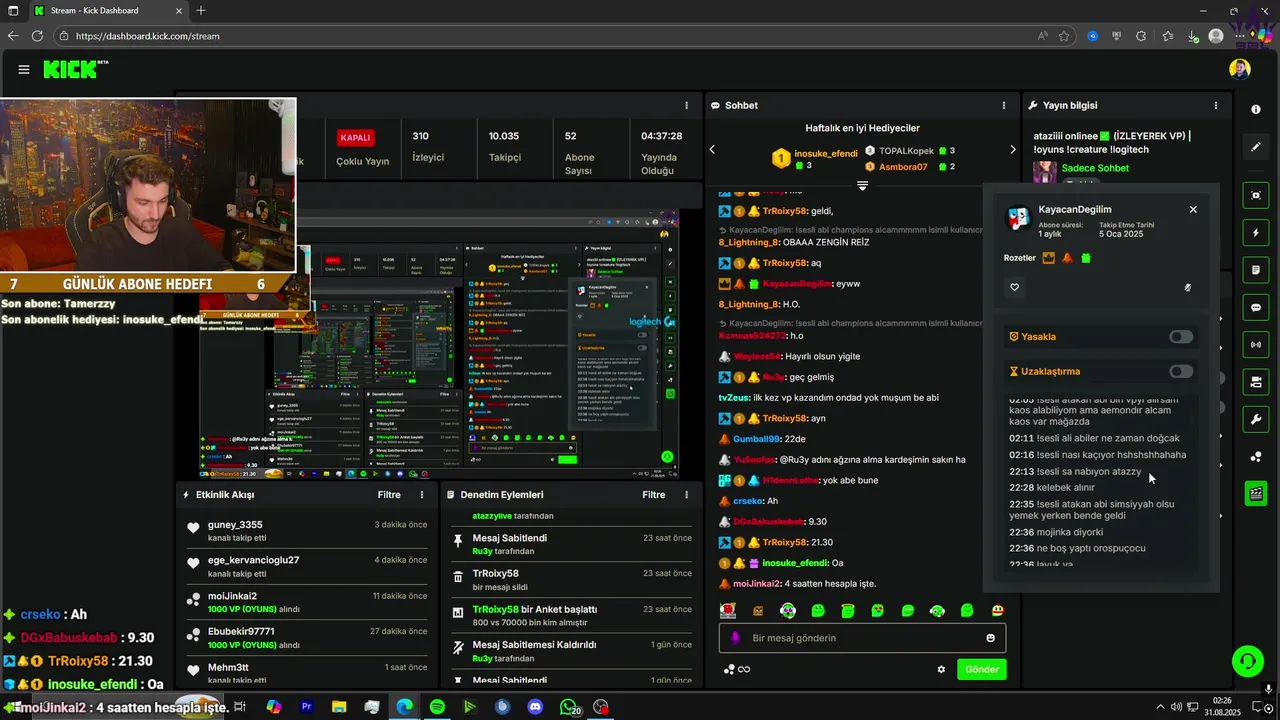Close the KayacanDegilim user card
1280x720 pixels.
1193,209
